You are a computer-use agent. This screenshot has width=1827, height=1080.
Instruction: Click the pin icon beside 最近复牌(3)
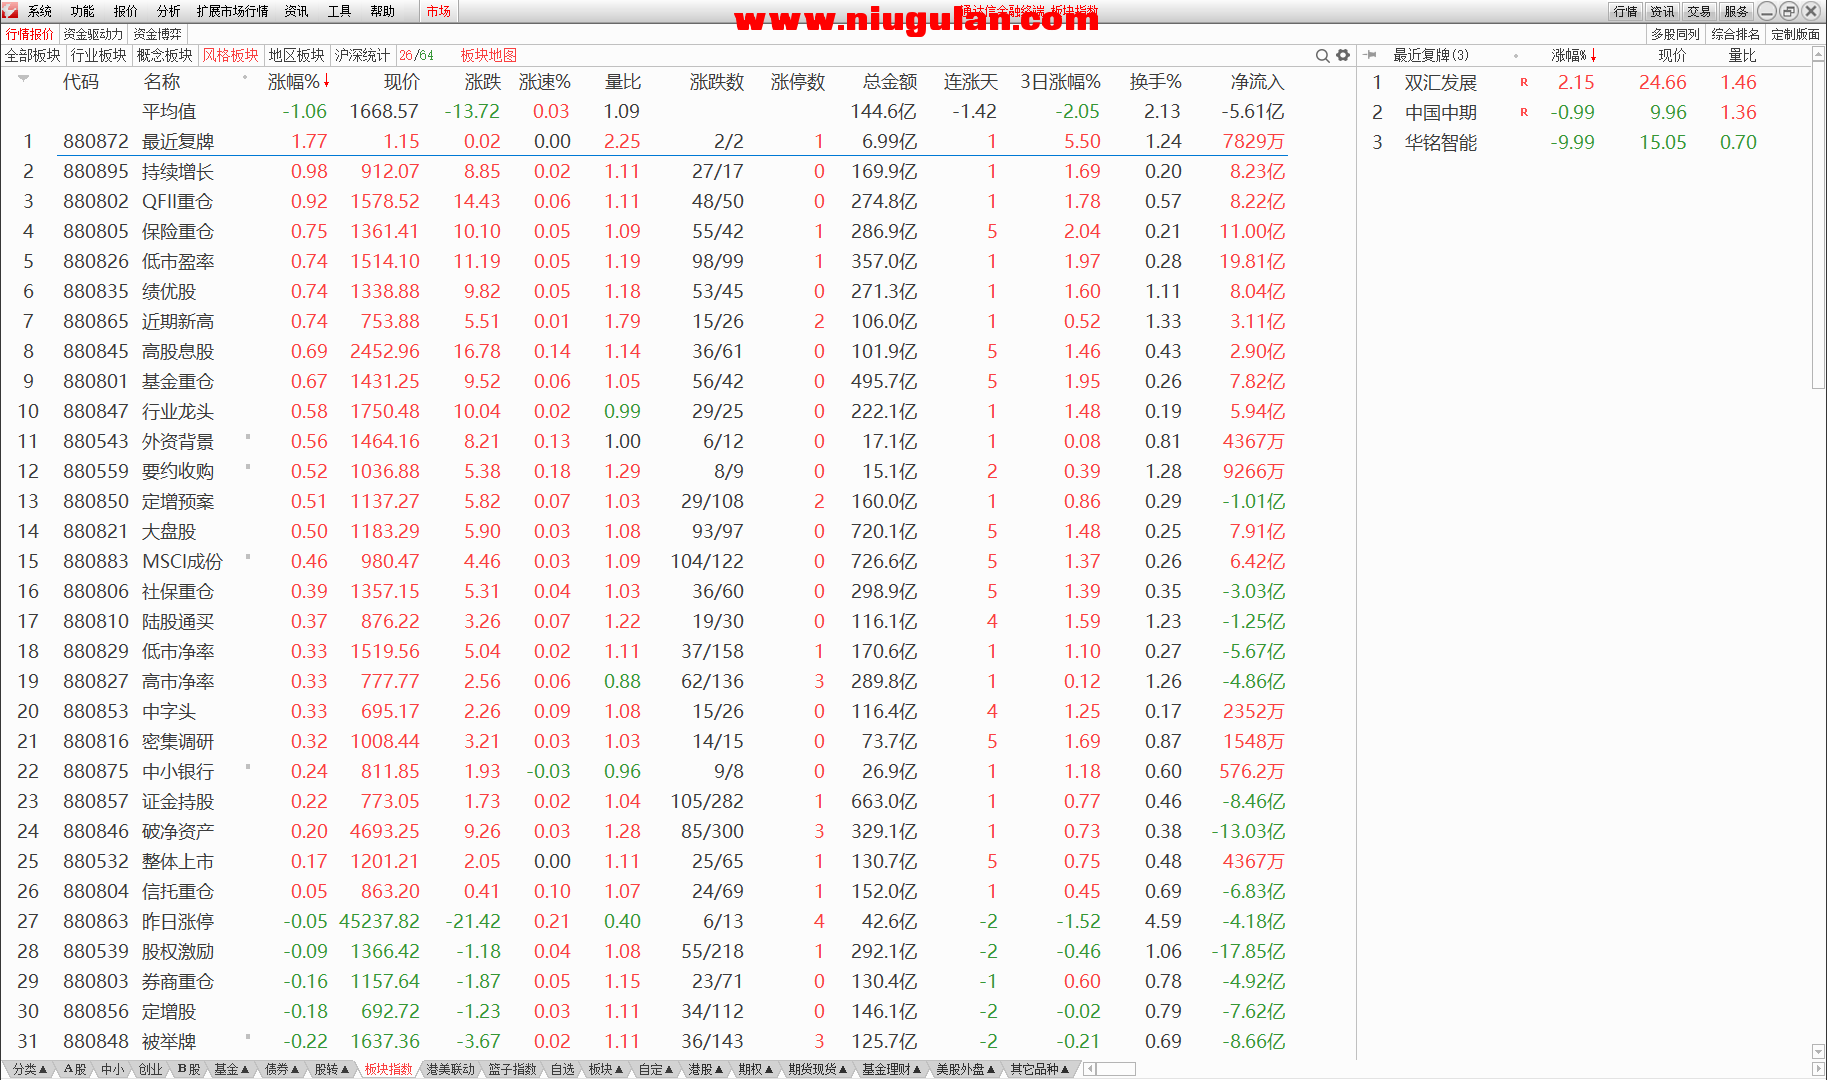point(1370,55)
